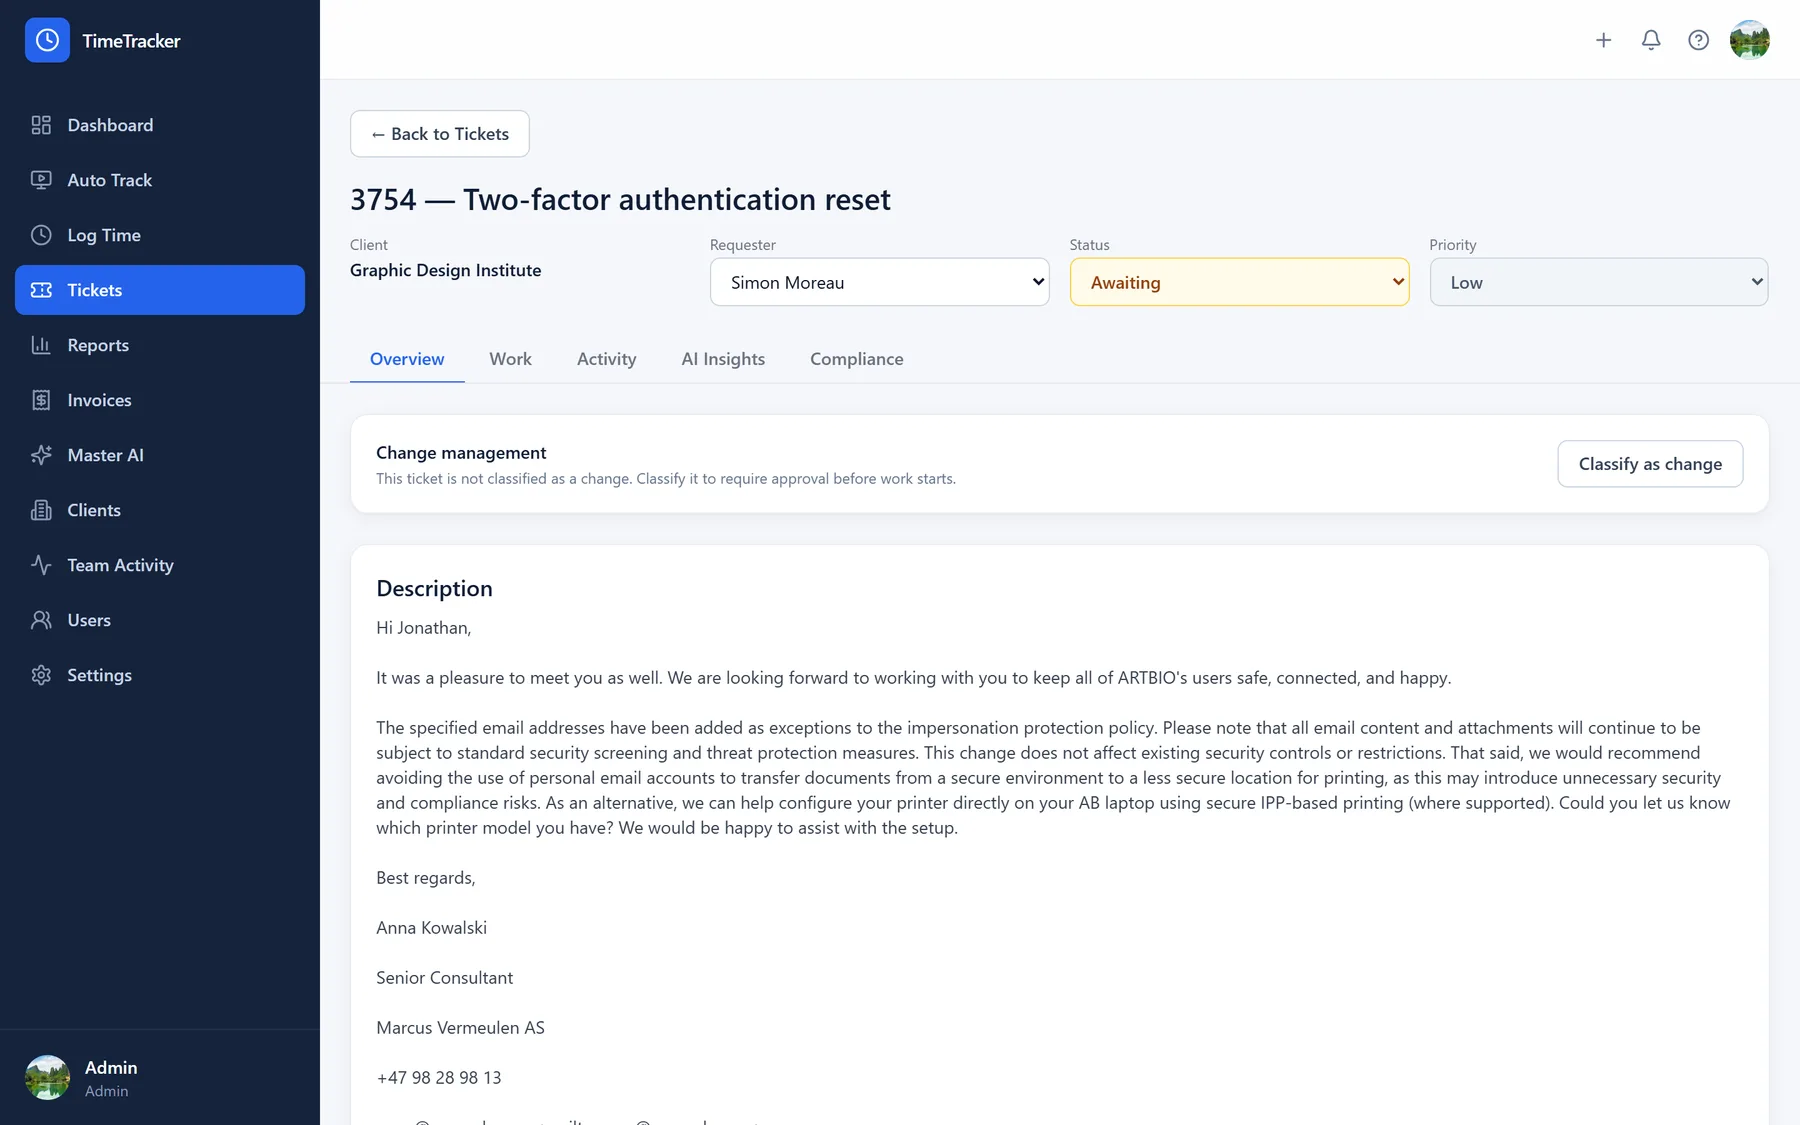Click the Hi Jonathan greeting line
Screen dimensions: 1800x1125
pos(423,628)
